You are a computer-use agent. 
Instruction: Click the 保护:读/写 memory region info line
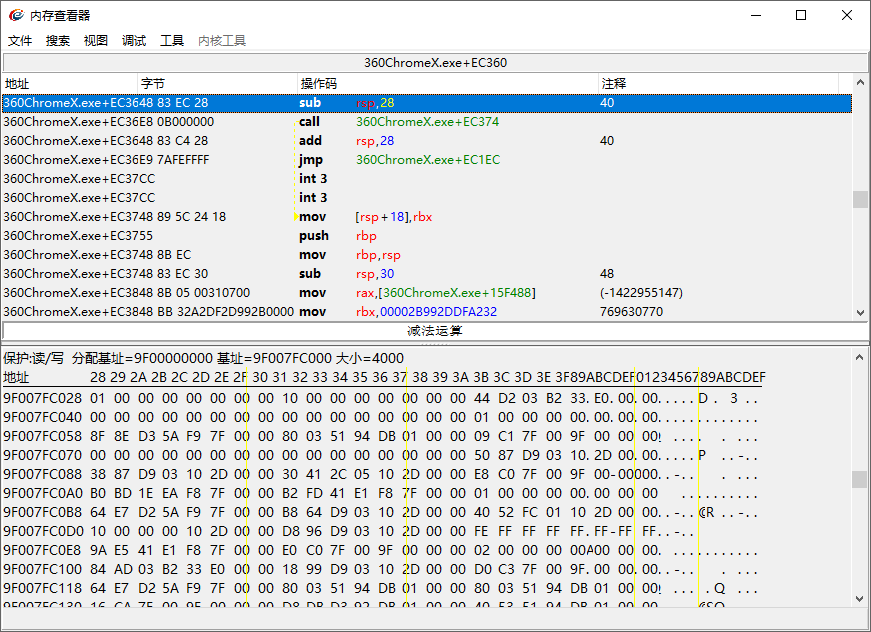(203, 358)
